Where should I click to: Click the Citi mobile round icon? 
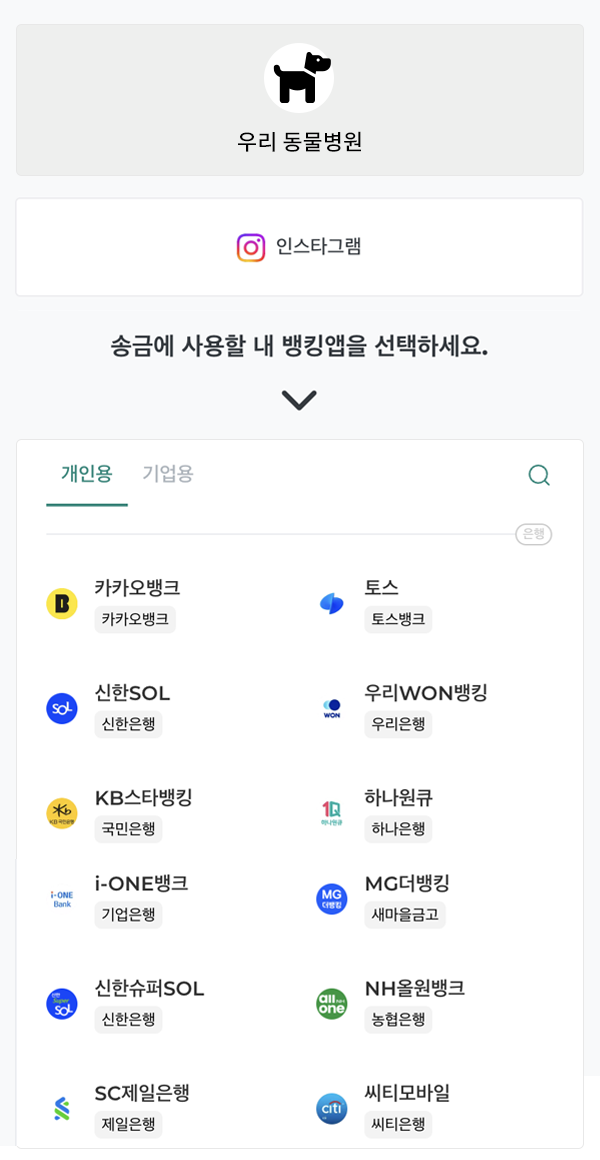pyautogui.click(x=332, y=1108)
